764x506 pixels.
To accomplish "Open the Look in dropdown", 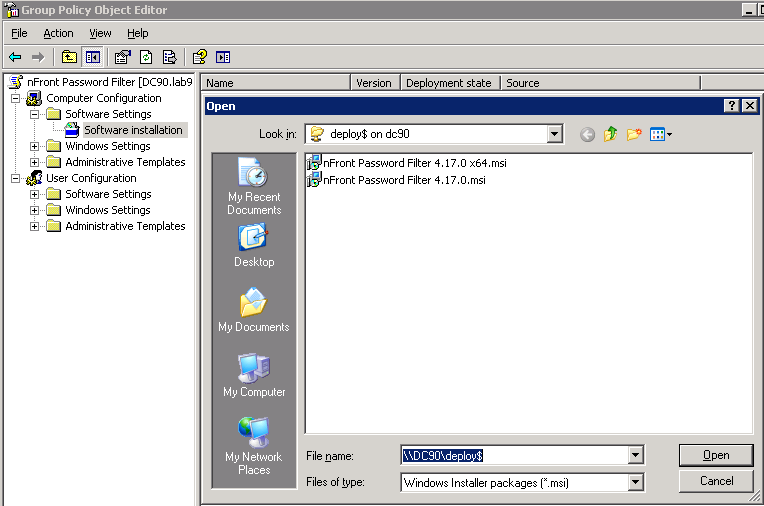I will [x=554, y=134].
